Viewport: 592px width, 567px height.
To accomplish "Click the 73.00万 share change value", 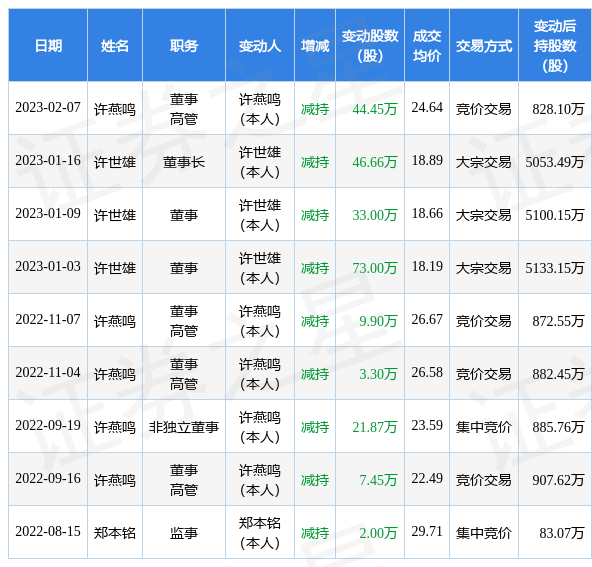I will [x=375, y=268].
